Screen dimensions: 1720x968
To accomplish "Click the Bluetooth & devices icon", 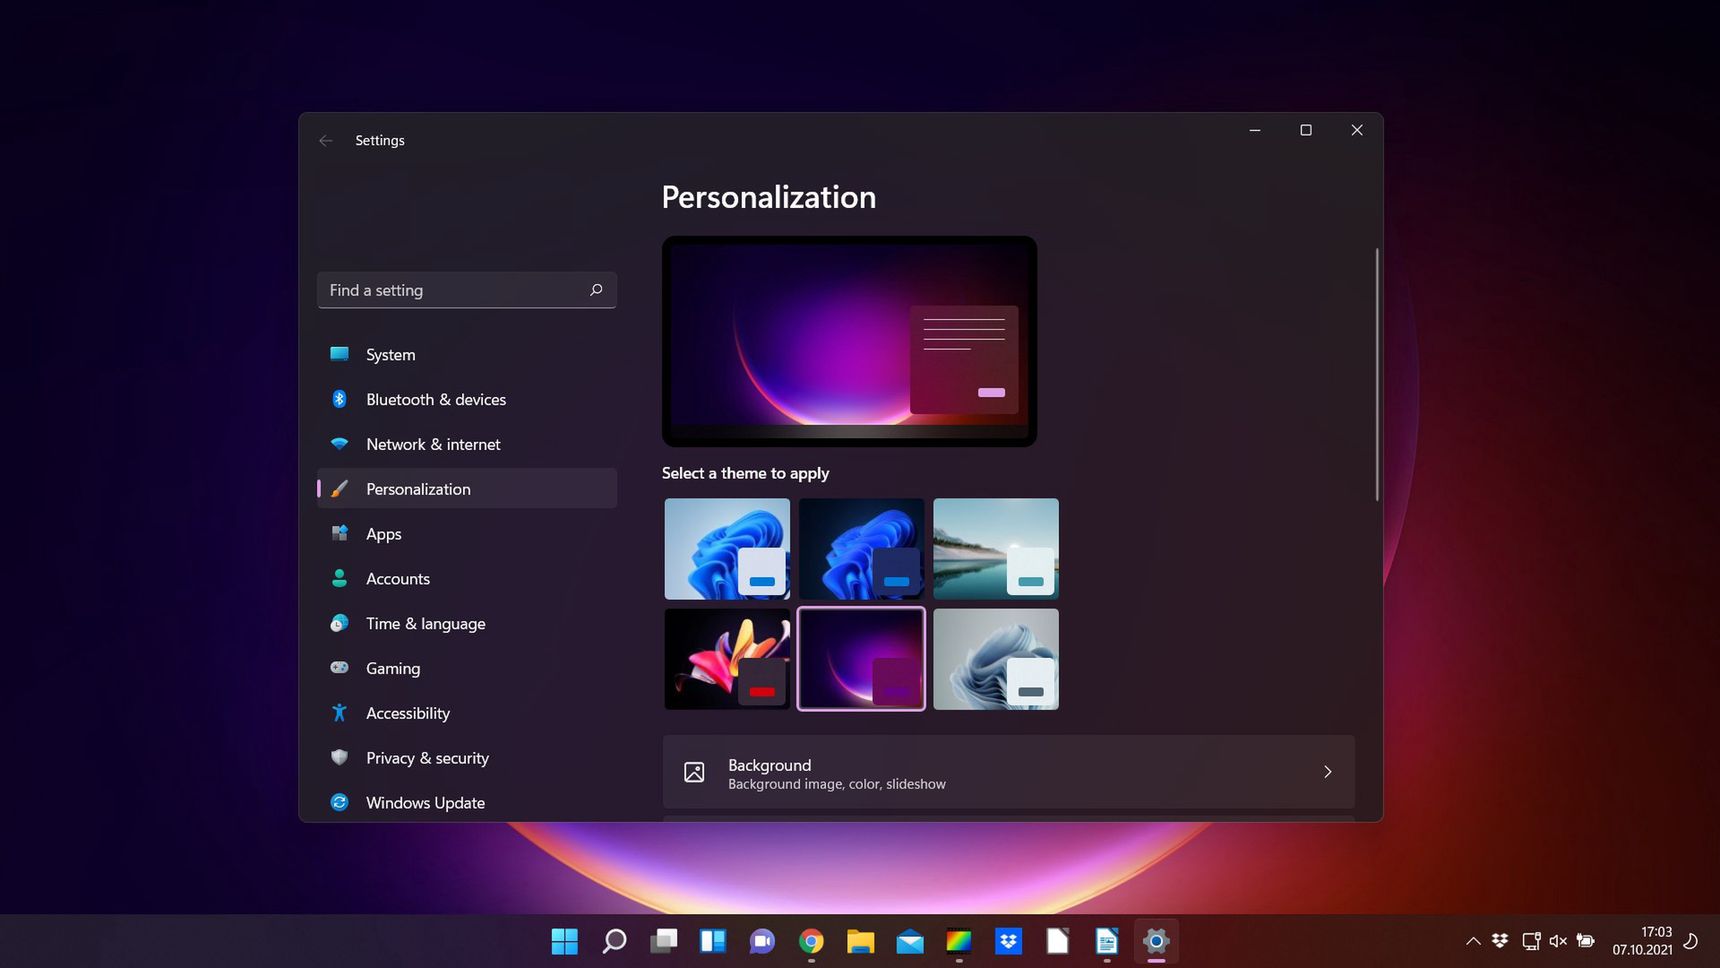I will pyautogui.click(x=339, y=399).
